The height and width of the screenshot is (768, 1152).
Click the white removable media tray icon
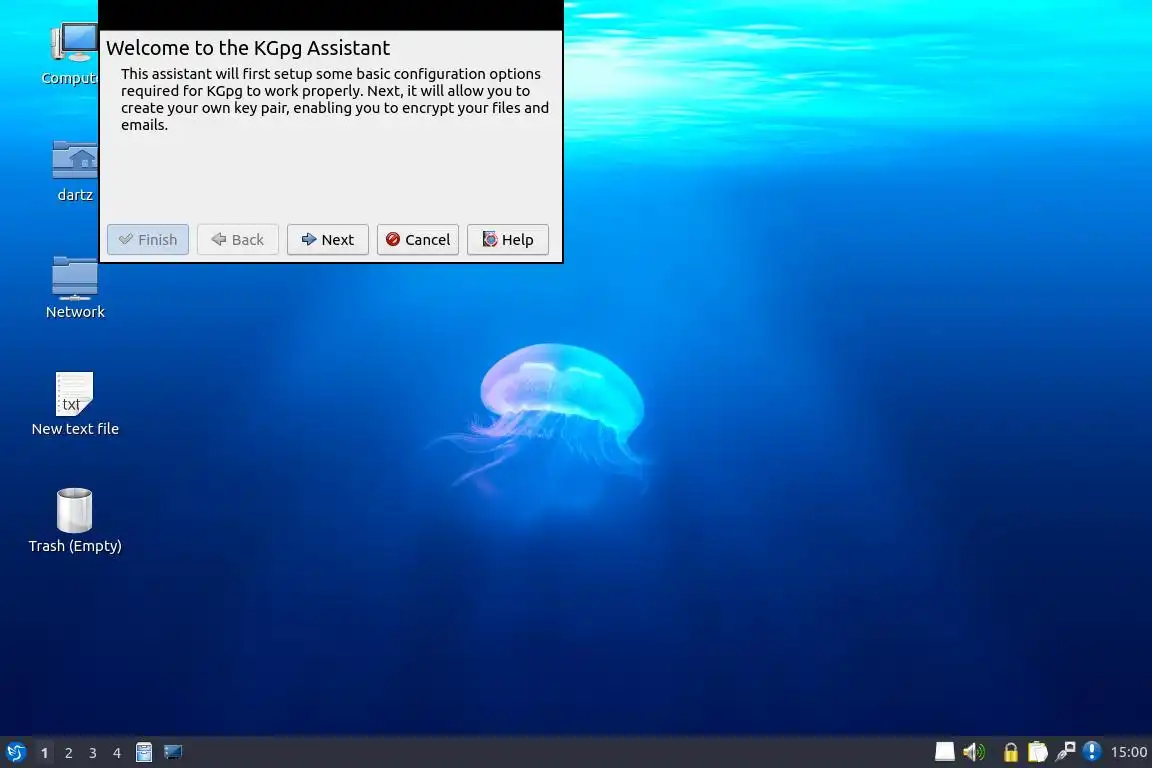[x=945, y=752]
